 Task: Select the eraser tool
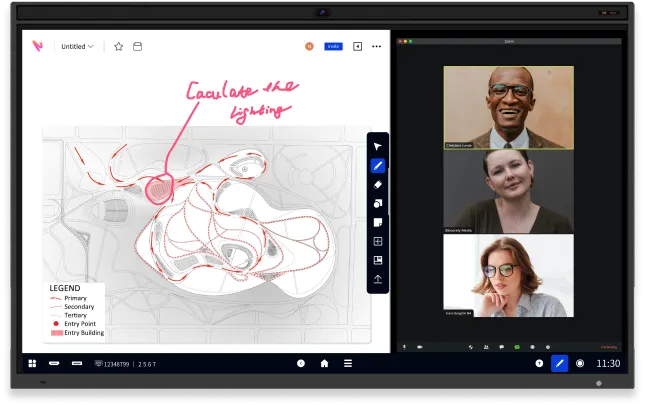(x=378, y=185)
